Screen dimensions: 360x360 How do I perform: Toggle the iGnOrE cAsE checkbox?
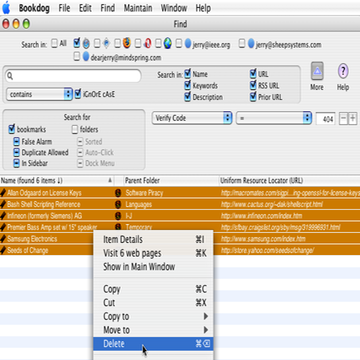(x=78, y=93)
